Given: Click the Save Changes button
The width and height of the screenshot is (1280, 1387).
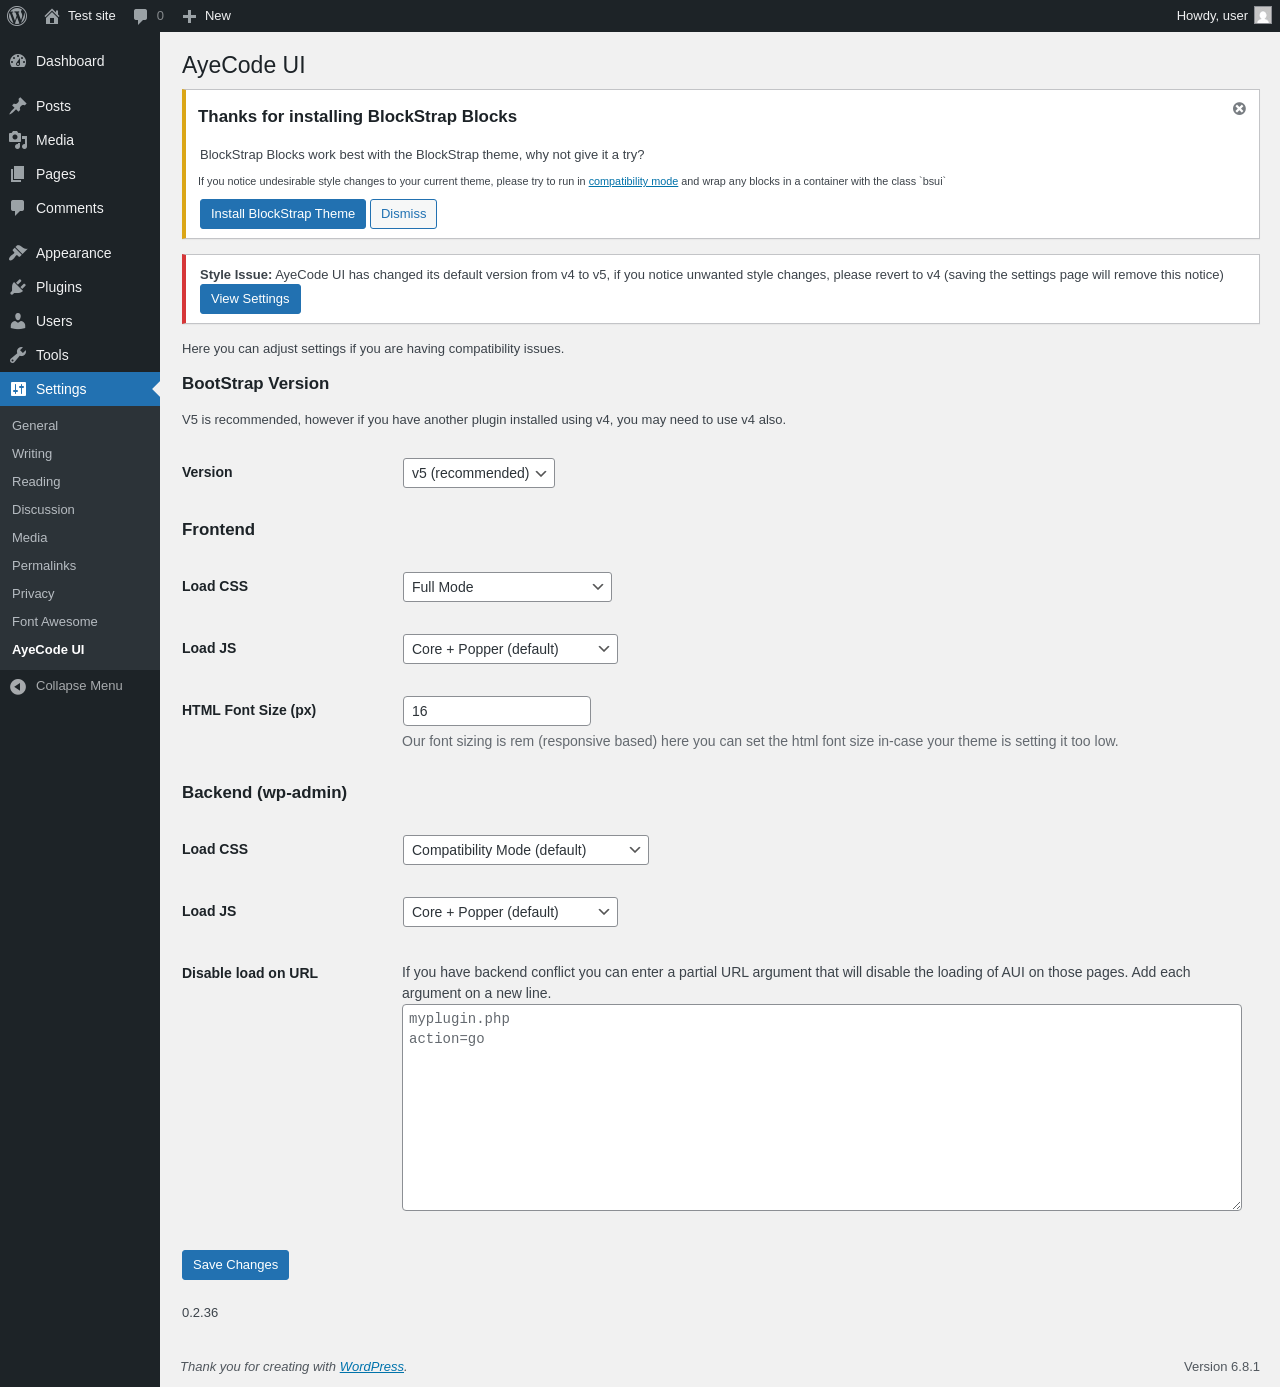Looking at the screenshot, I should click(235, 1265).
